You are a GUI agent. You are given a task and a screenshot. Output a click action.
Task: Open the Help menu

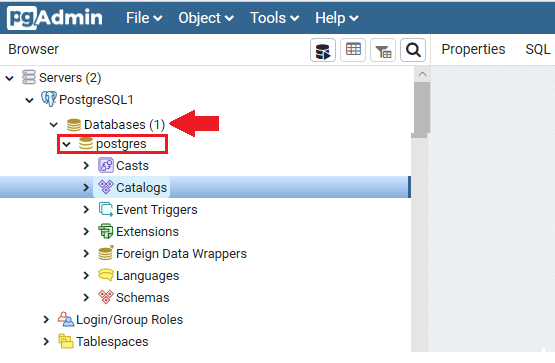[337, 18]
